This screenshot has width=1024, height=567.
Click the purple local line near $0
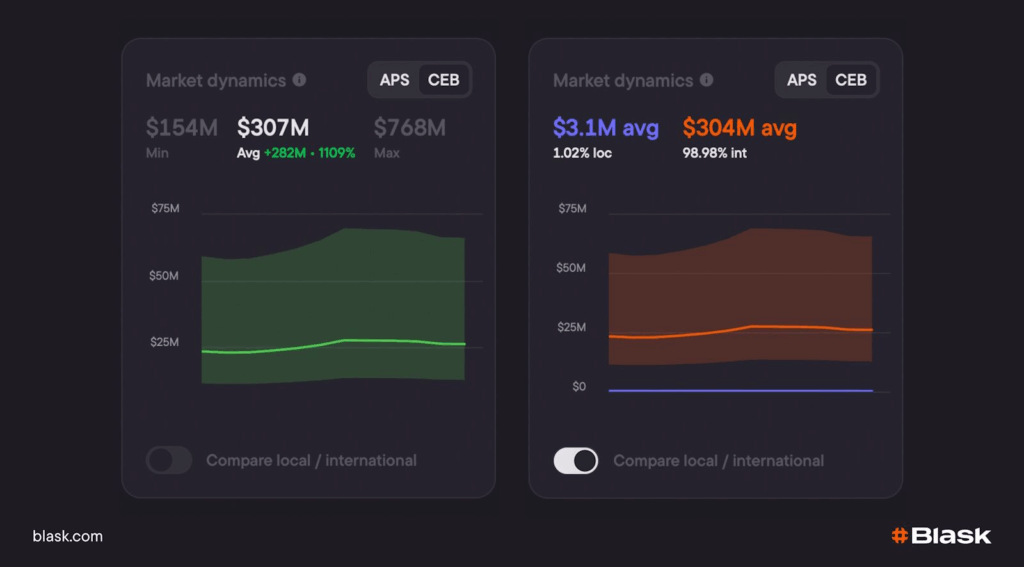[740, 390]
